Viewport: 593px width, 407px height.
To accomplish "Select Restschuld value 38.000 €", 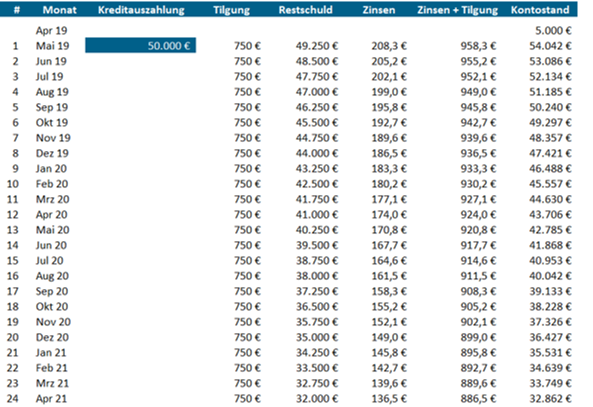I will point(317,276).
